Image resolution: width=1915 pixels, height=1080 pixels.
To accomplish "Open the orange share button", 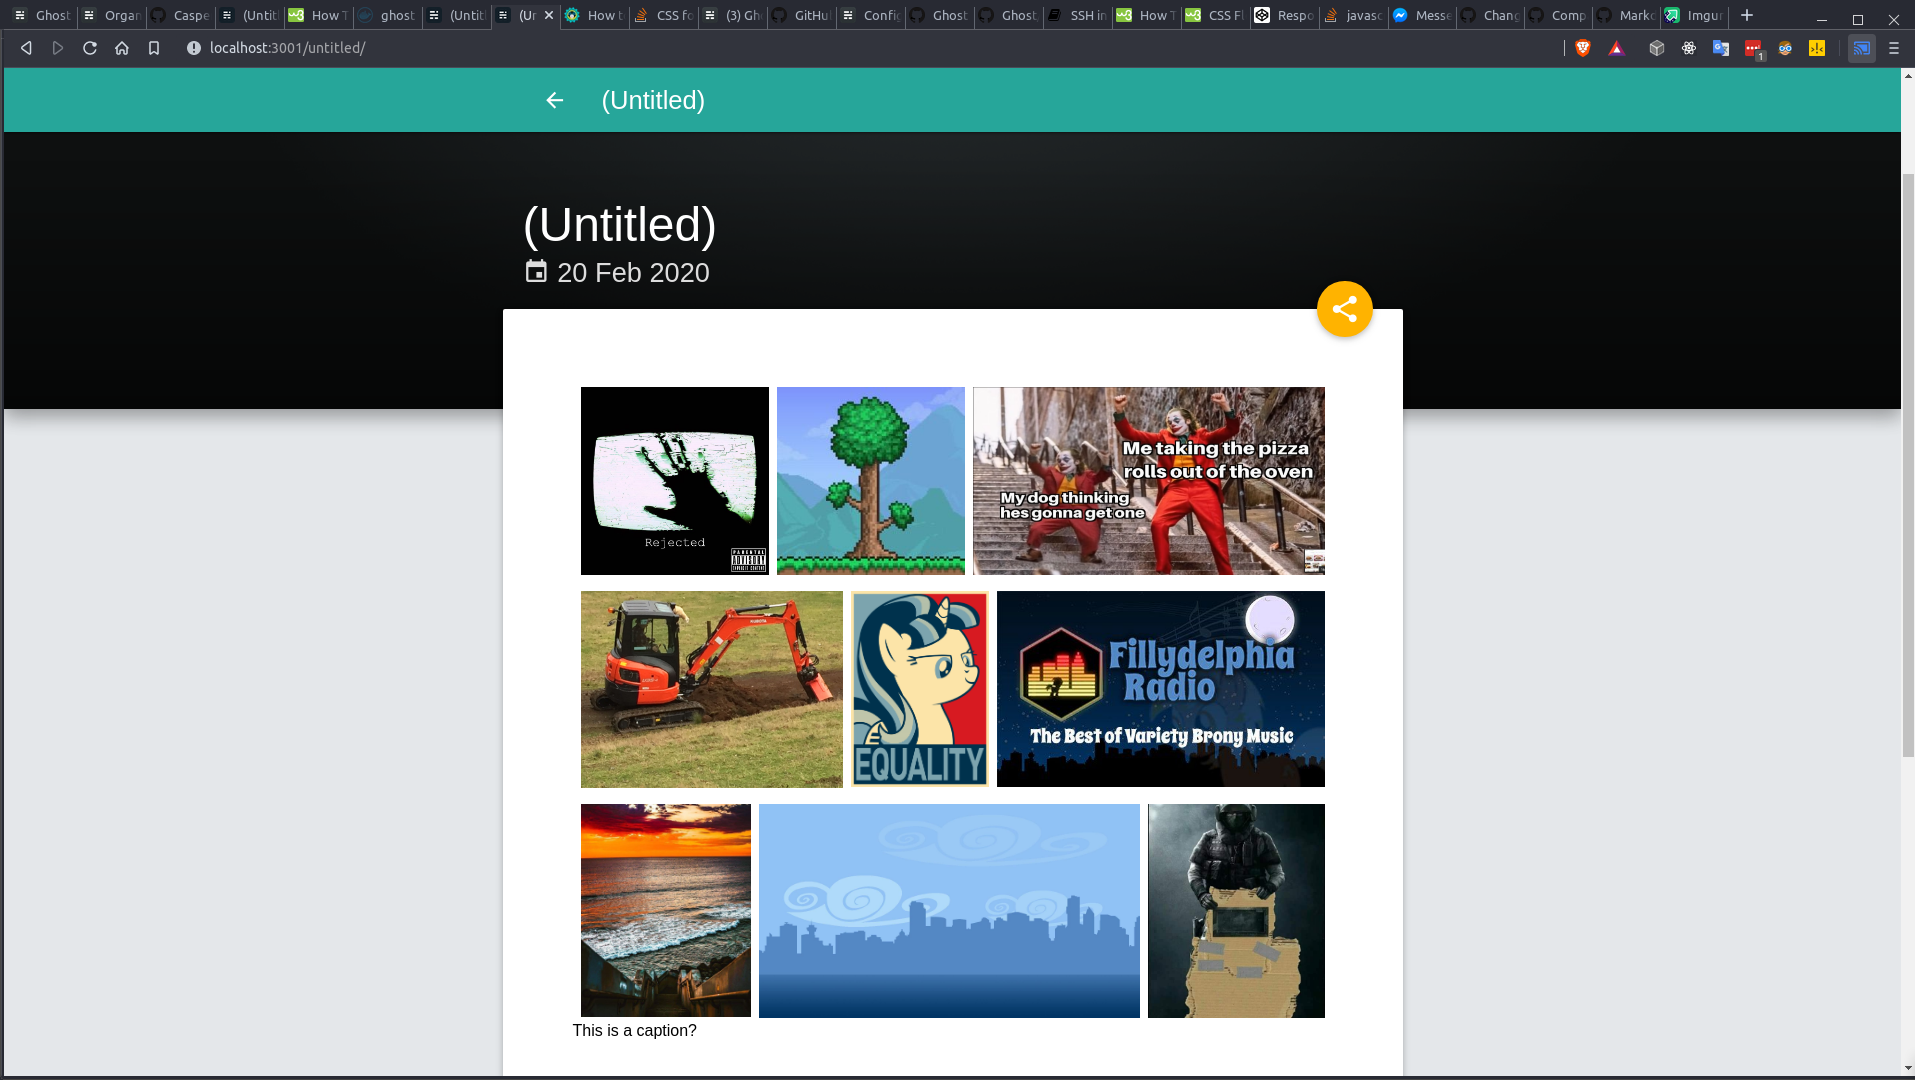I will pyautogui.click(x=1344, y=309).
